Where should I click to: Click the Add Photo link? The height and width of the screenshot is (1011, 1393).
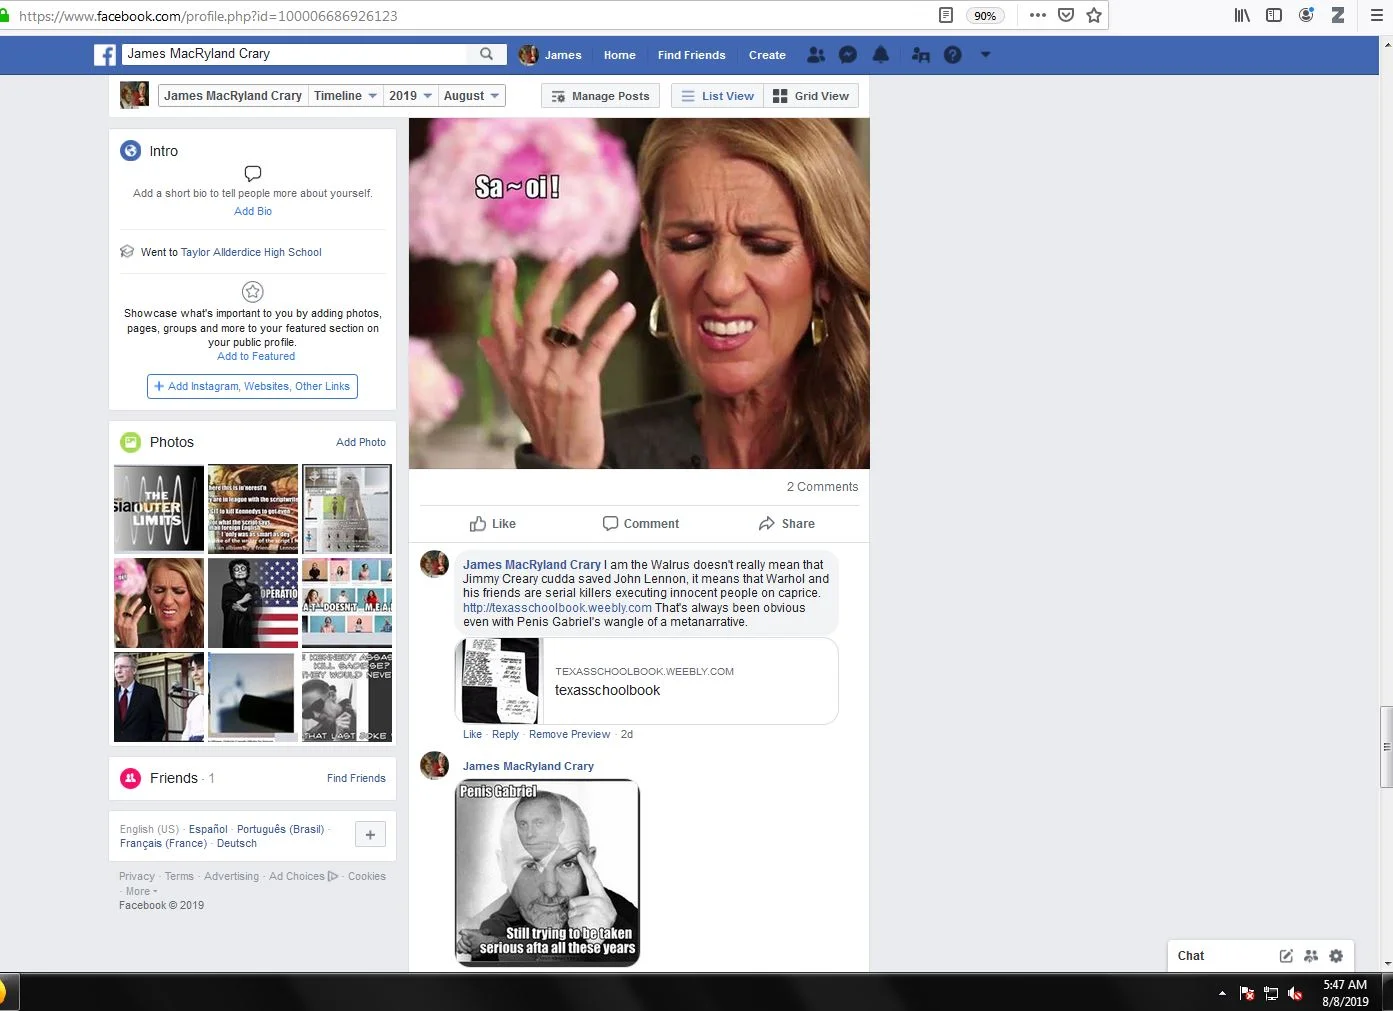click(361, 442)
